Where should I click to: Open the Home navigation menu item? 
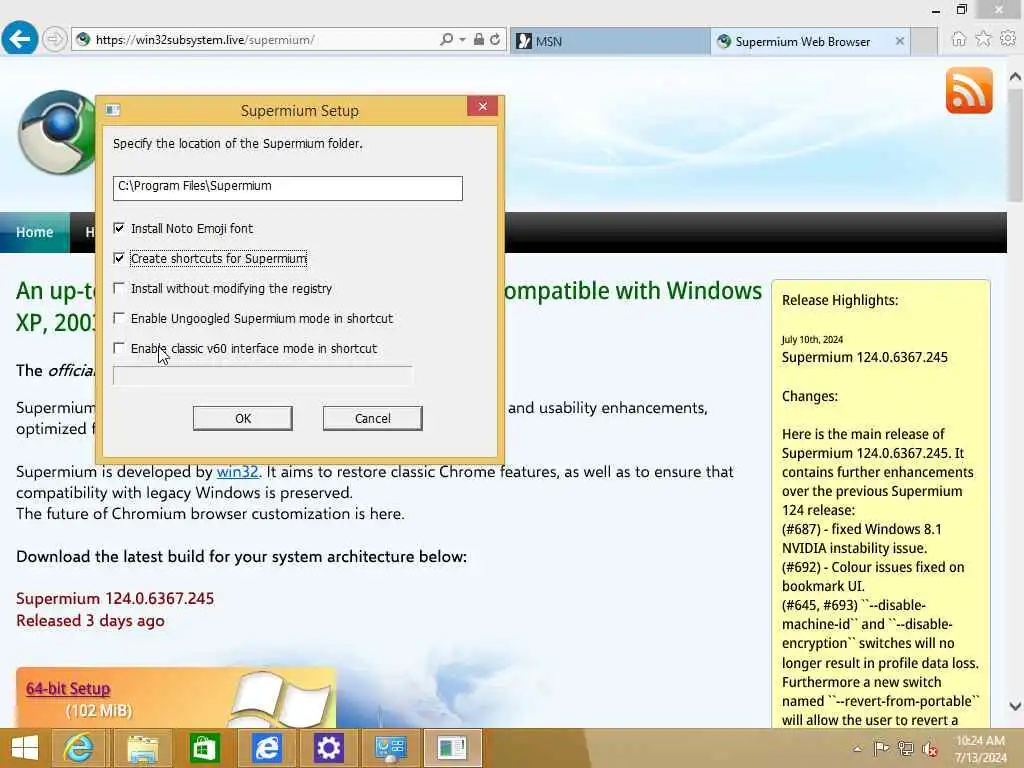35,232
